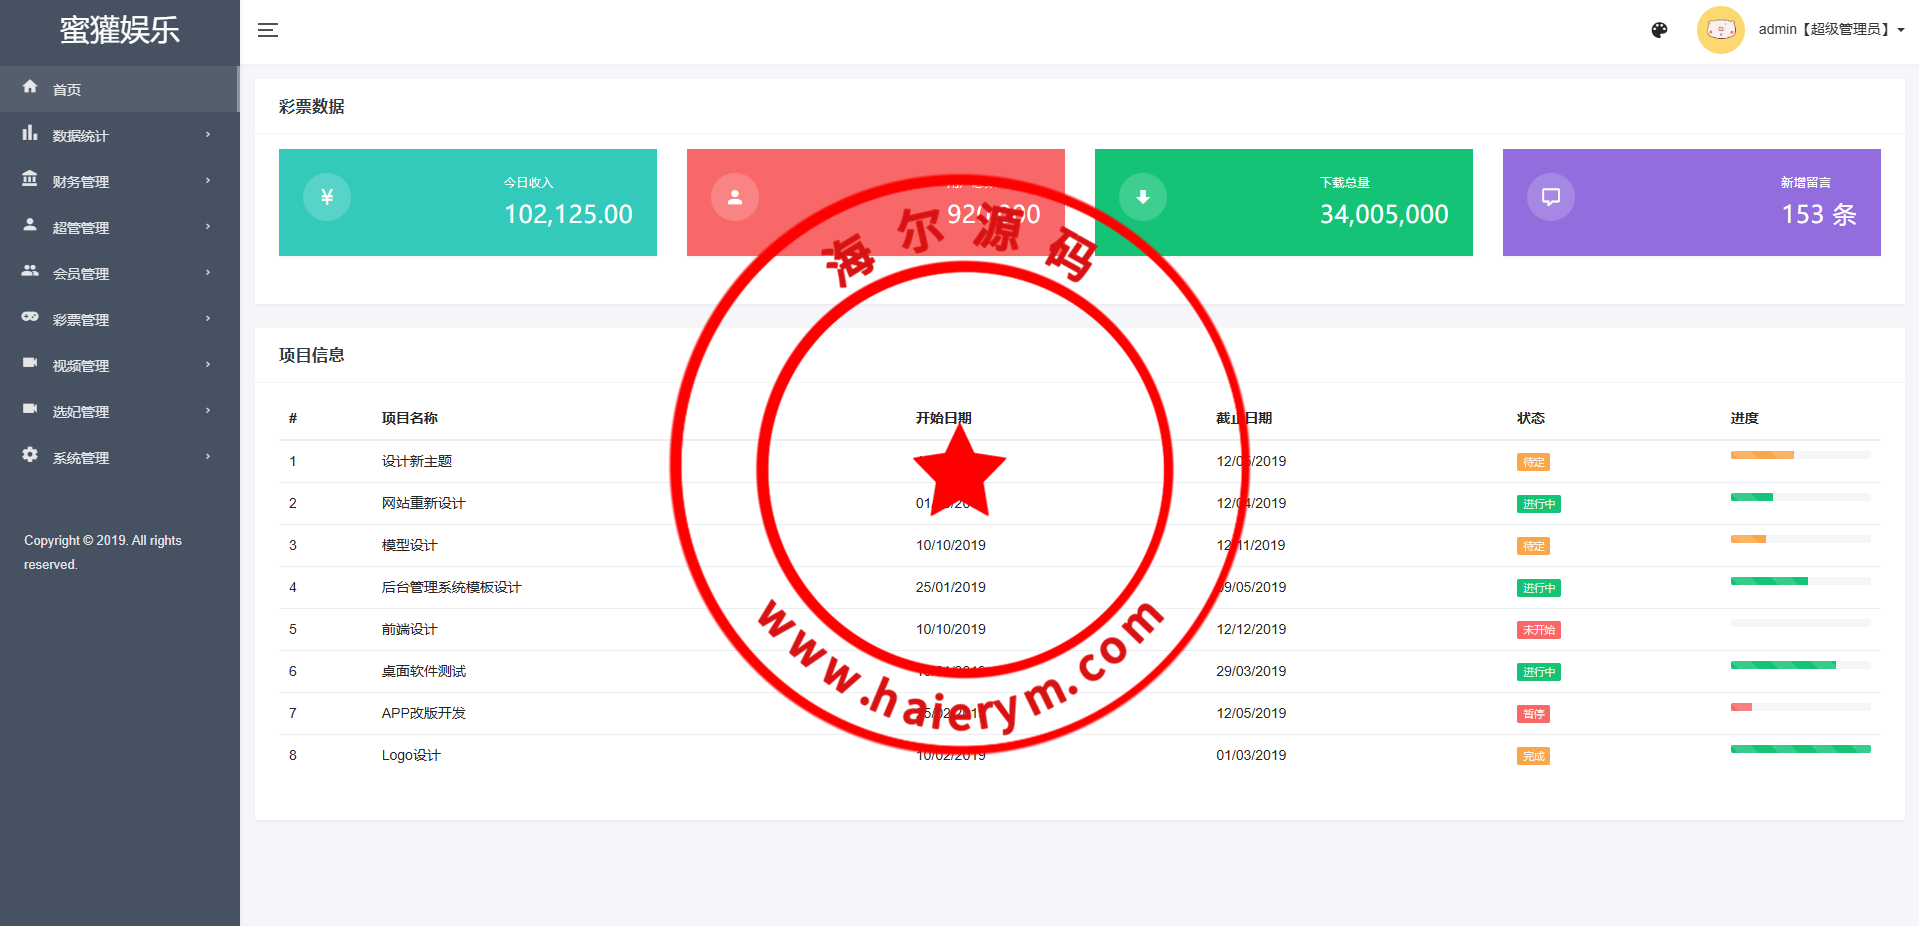Viewport: 1919px width, 926px height.
Task: Click the home icon in sidebar
Action: (30, 87)
